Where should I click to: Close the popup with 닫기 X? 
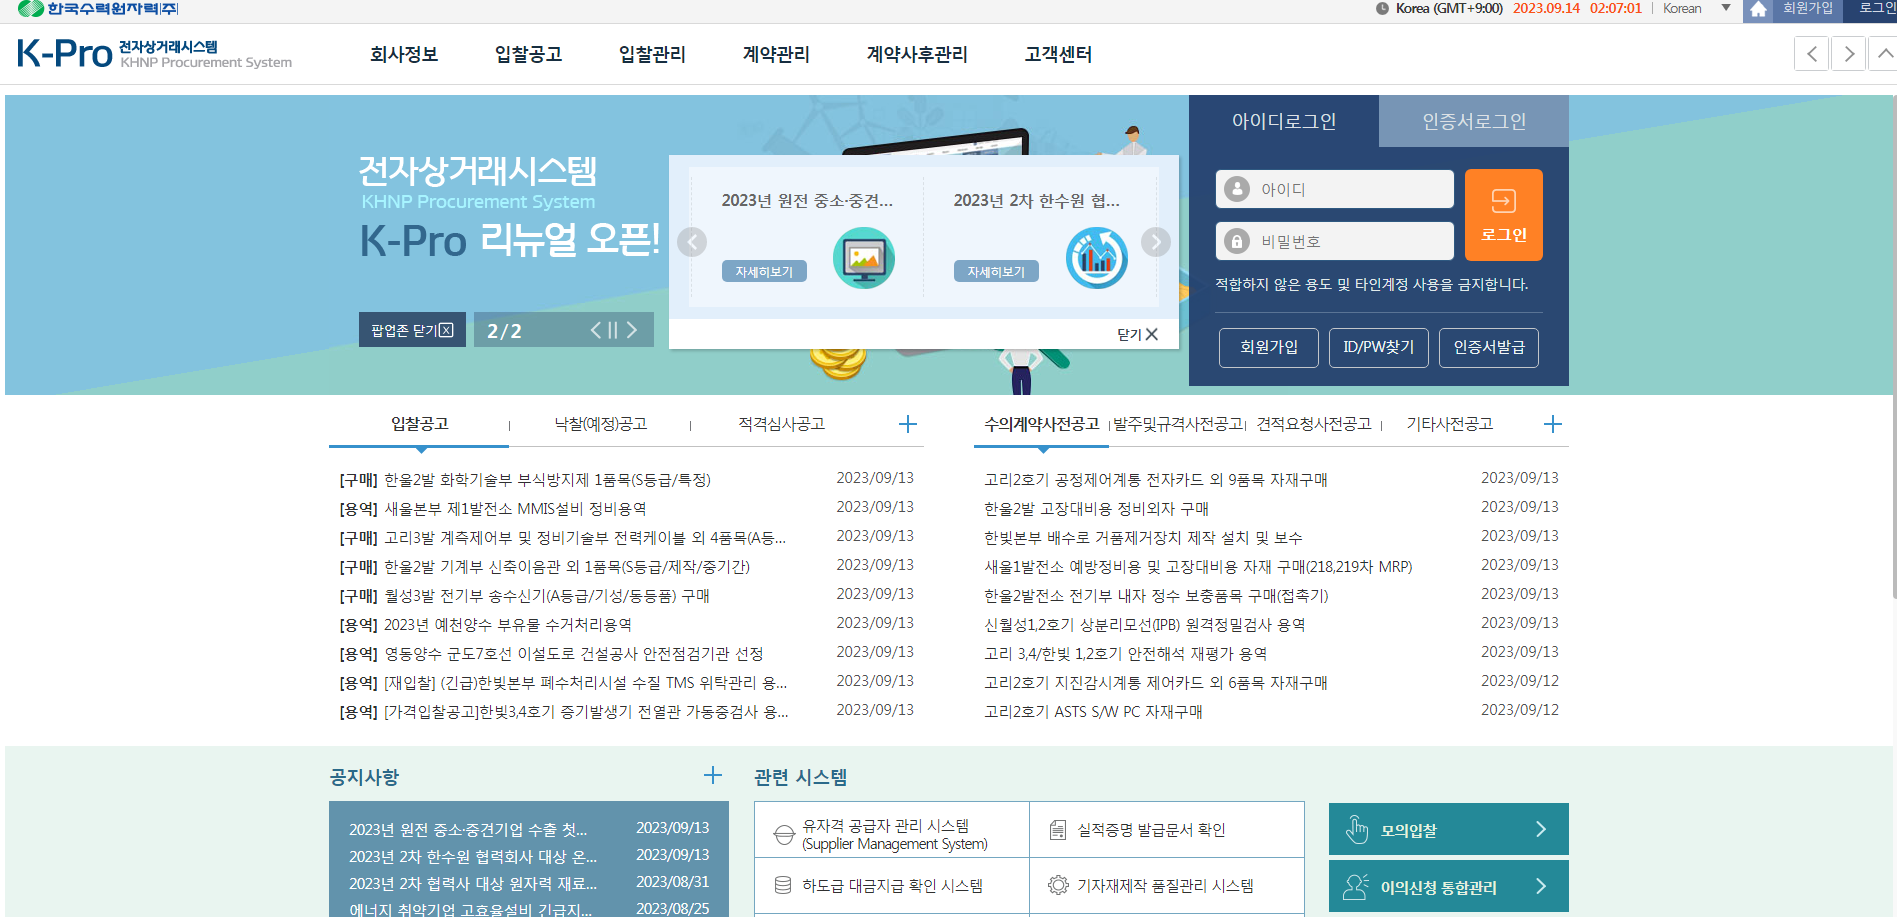[1137, 334]
